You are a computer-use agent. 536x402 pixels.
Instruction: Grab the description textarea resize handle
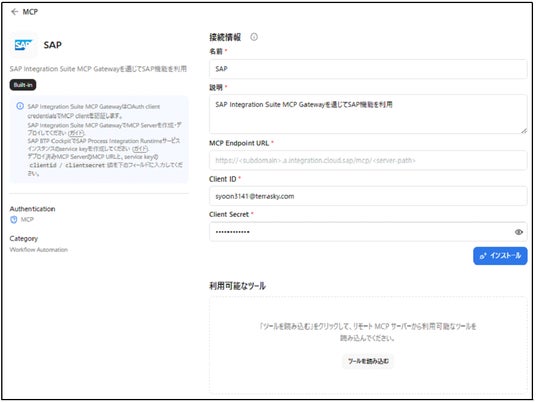tap(524, 131)
